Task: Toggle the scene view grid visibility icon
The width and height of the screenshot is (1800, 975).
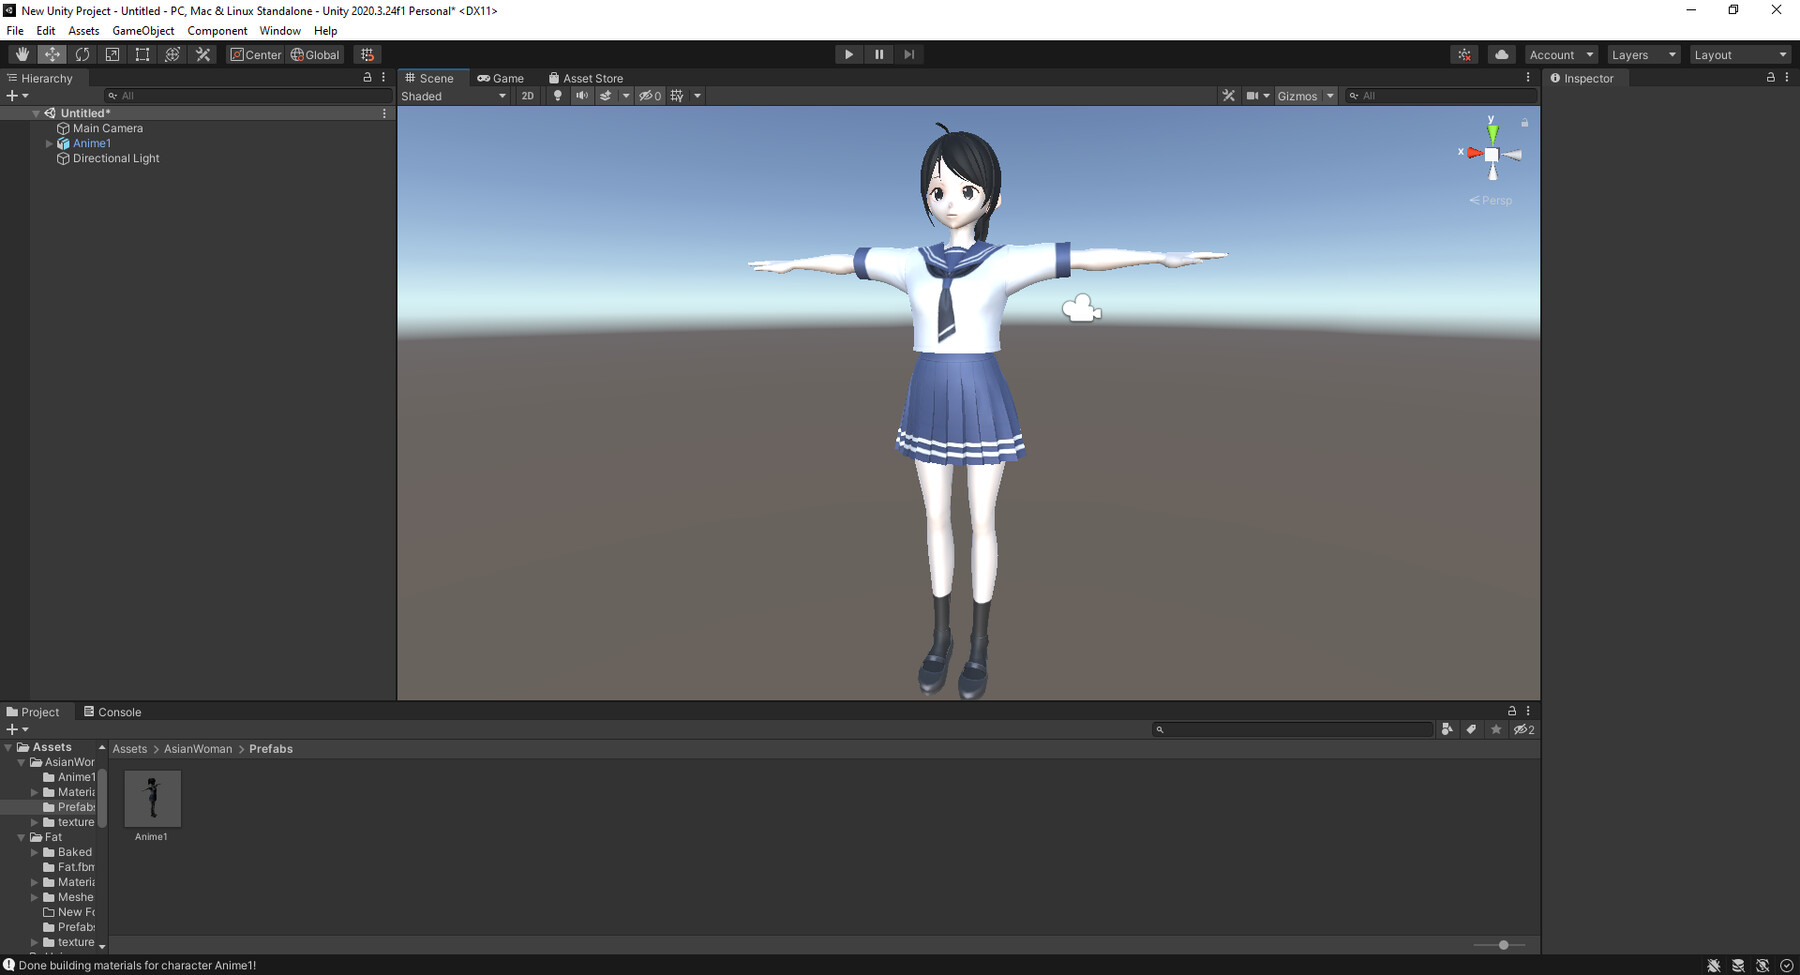Action: click(677, 95)
